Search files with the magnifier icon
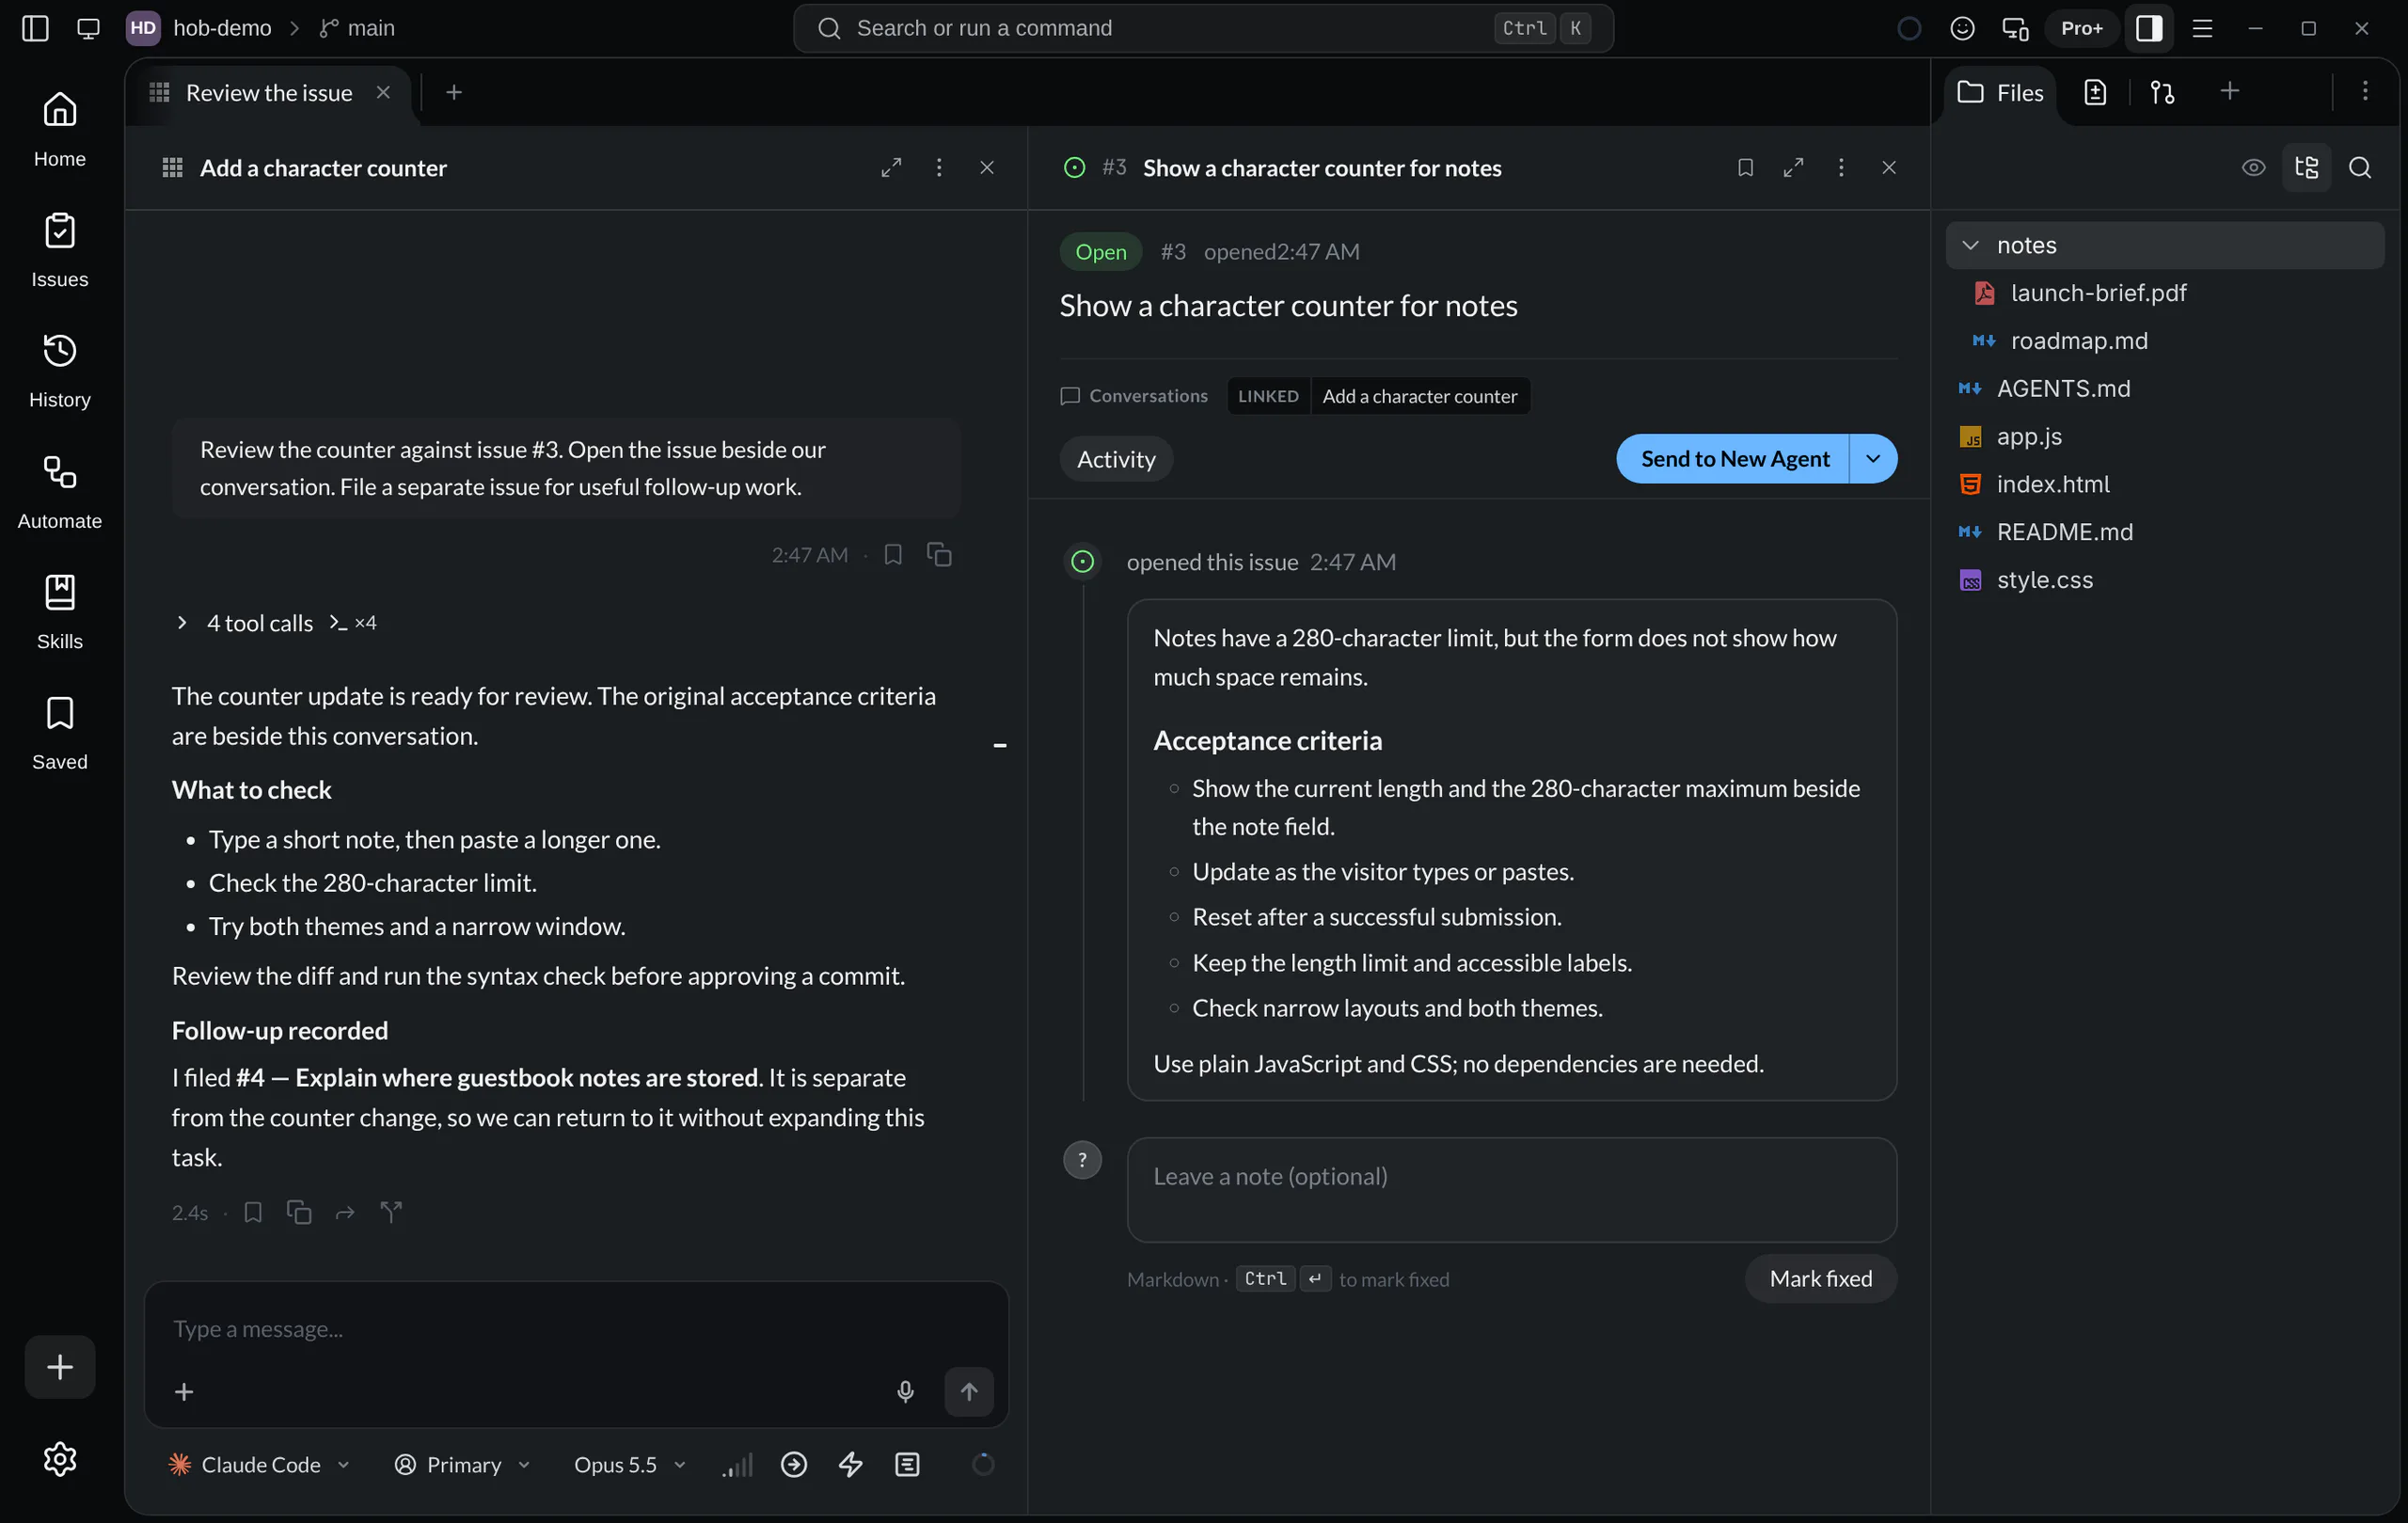This screenshot has height=1523, width=2408. [x=2359, y=167]
